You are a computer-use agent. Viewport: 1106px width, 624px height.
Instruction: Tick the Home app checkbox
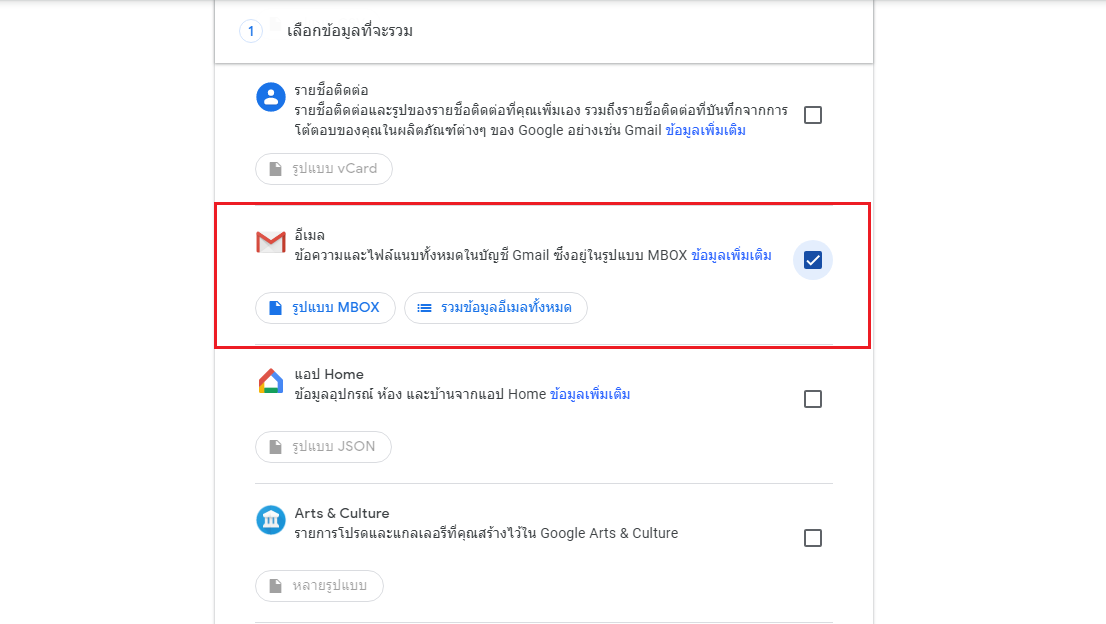(813, 399)
